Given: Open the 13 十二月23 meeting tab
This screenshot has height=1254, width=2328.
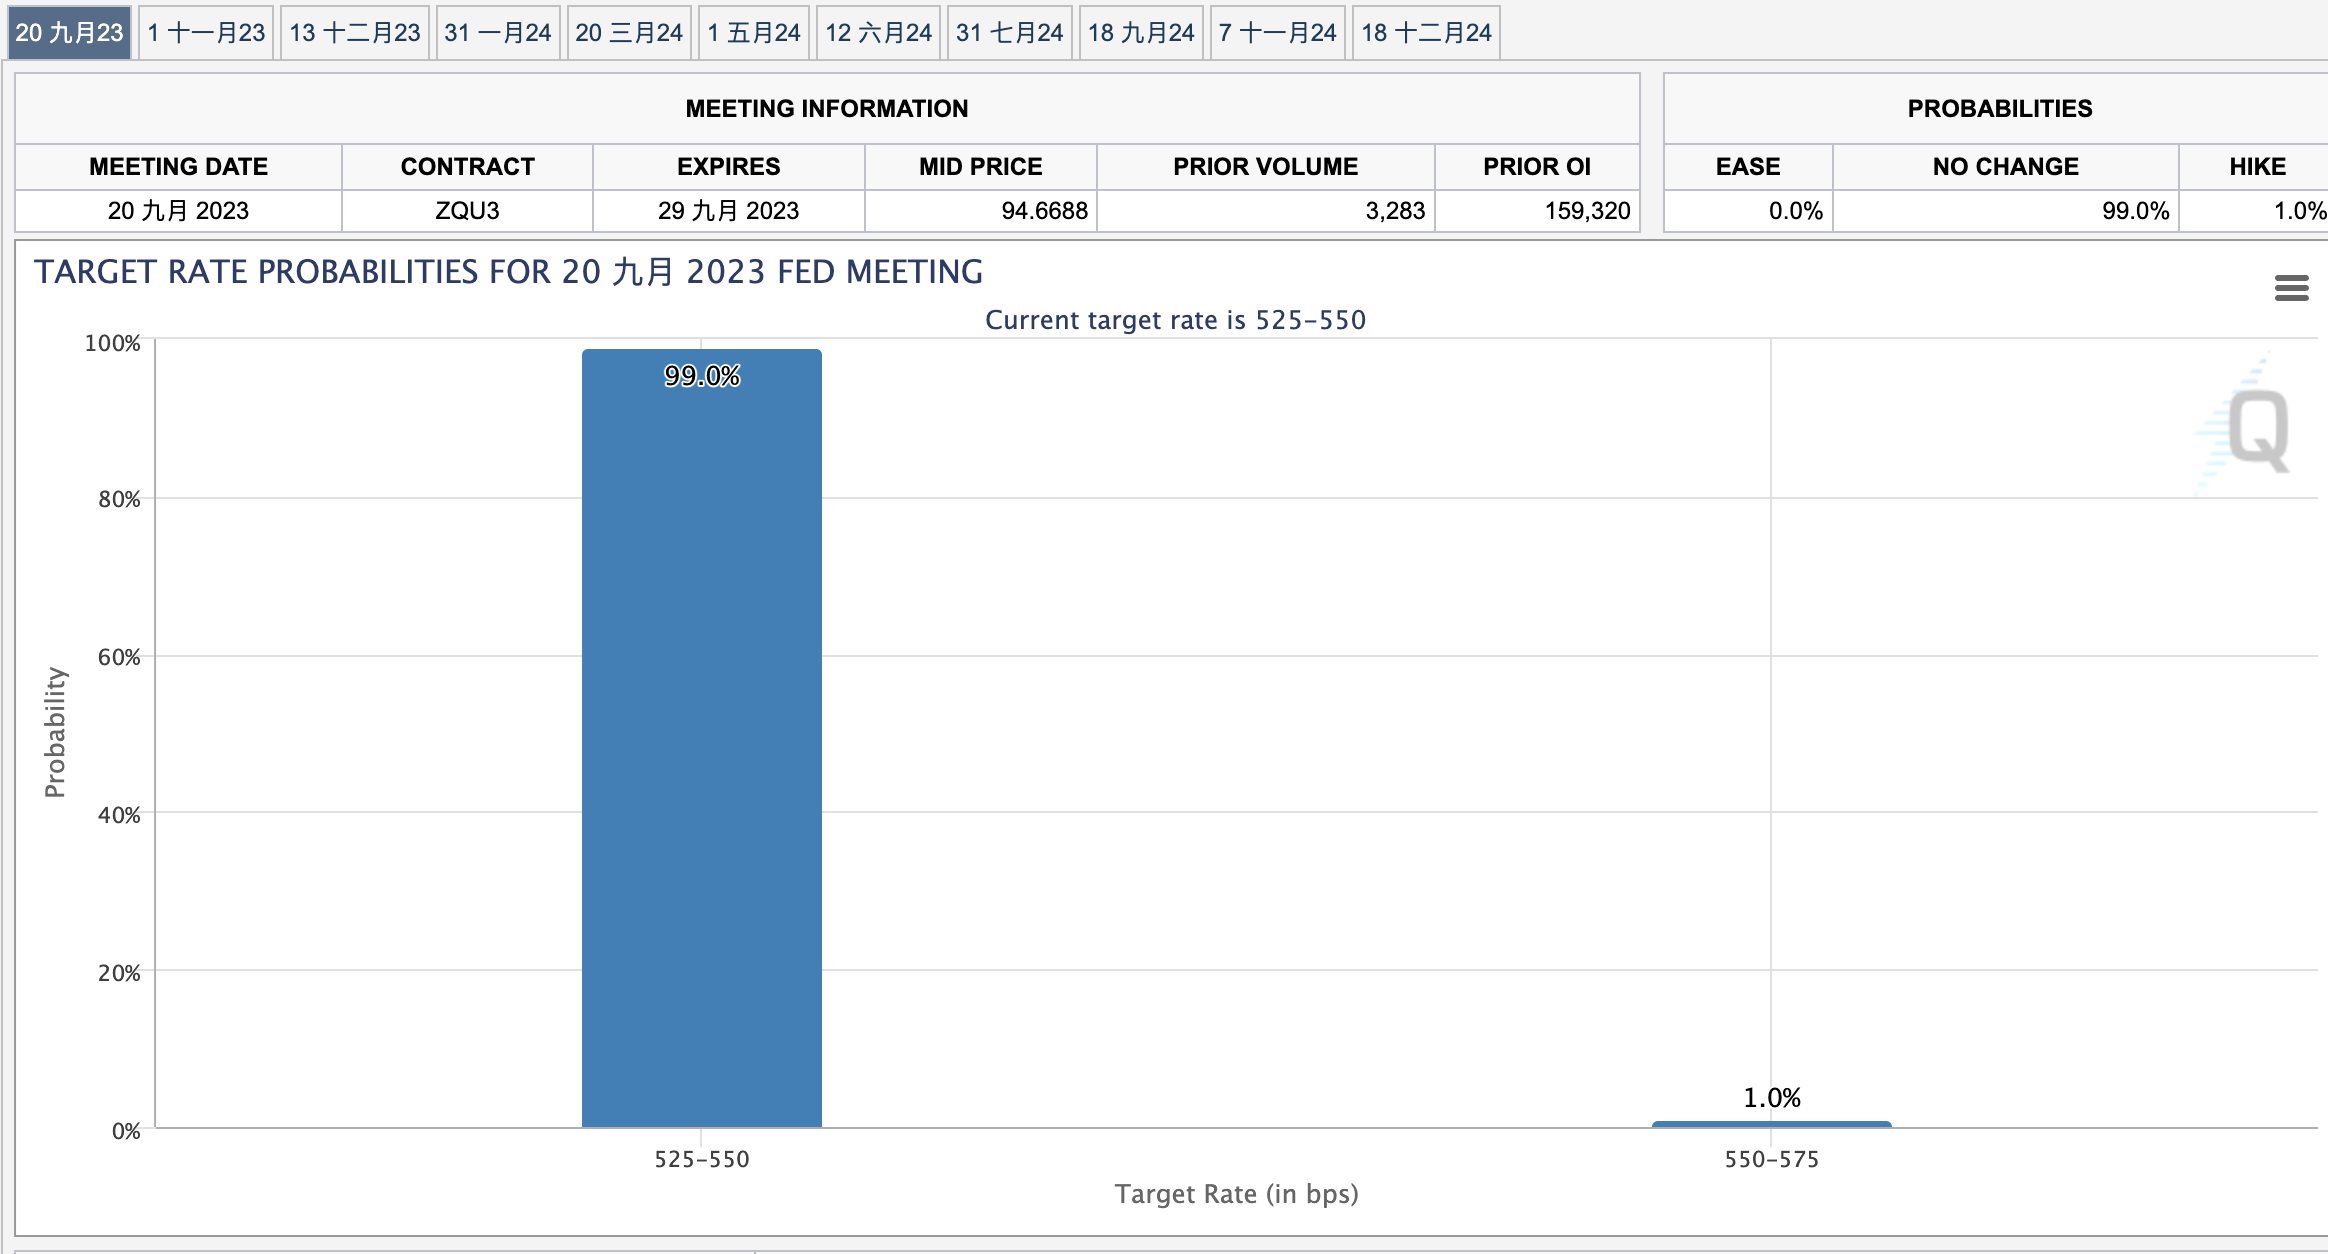Looking at the screenshot, I should pos(354,33).
